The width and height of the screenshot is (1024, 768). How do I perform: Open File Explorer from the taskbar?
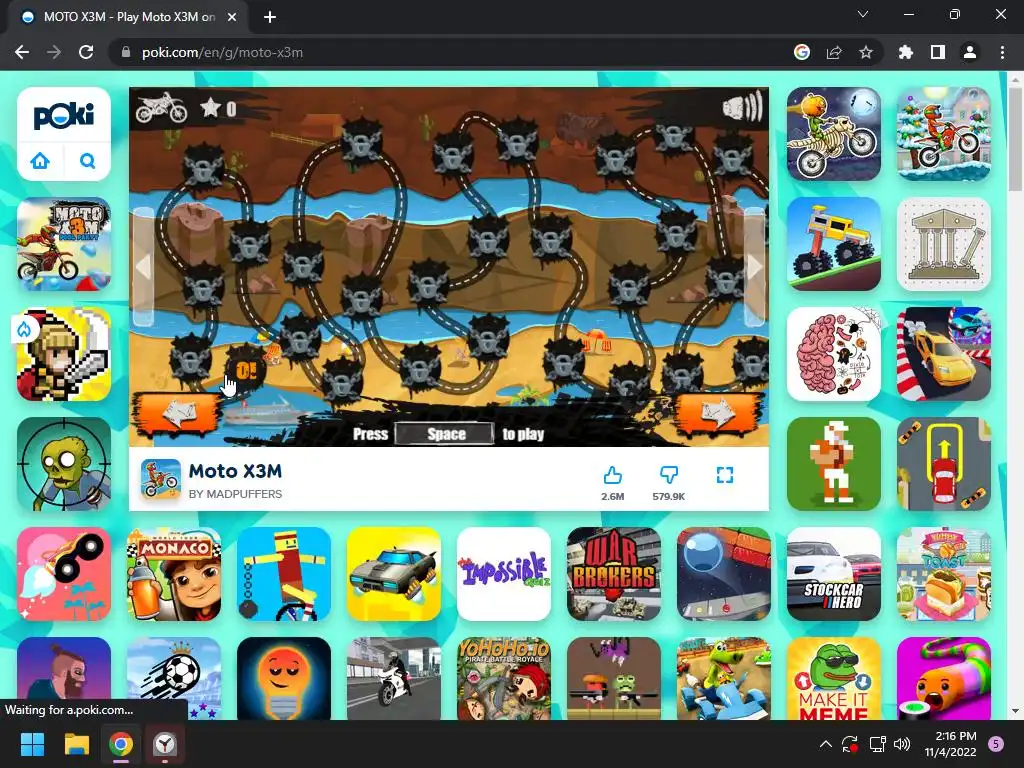point(76,744)
